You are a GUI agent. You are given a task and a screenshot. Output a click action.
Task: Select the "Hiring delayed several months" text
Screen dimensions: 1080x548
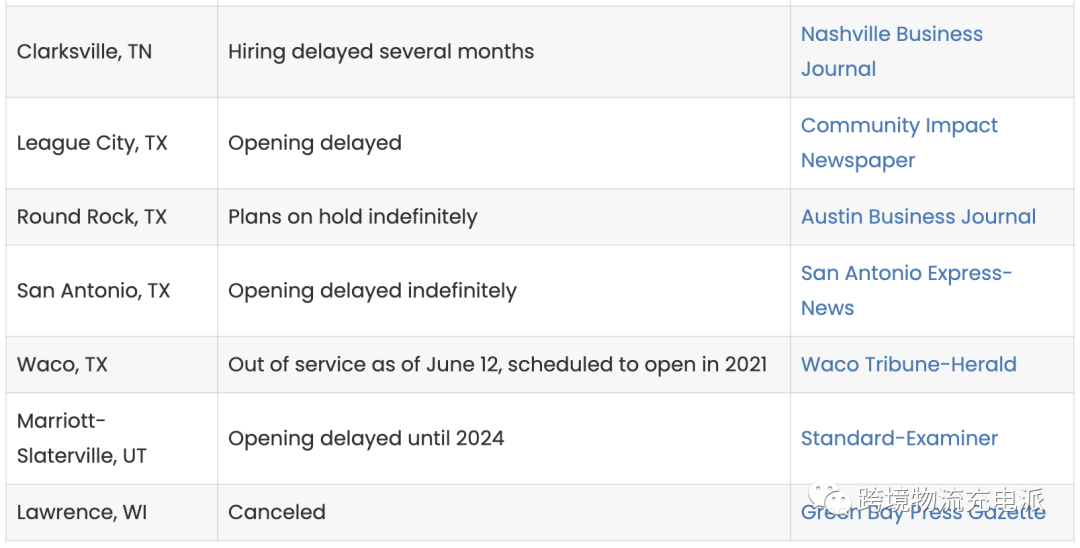click(x=381, y=52)
